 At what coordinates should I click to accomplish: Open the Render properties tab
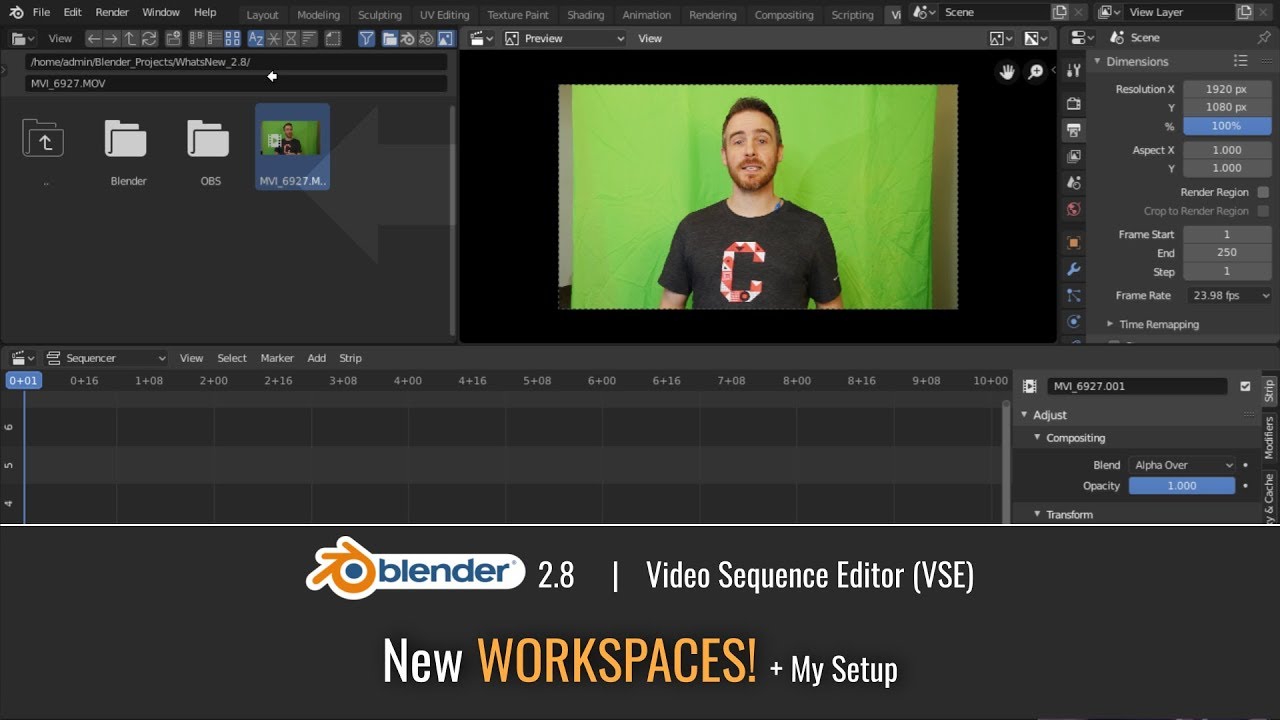(1074, 103)
